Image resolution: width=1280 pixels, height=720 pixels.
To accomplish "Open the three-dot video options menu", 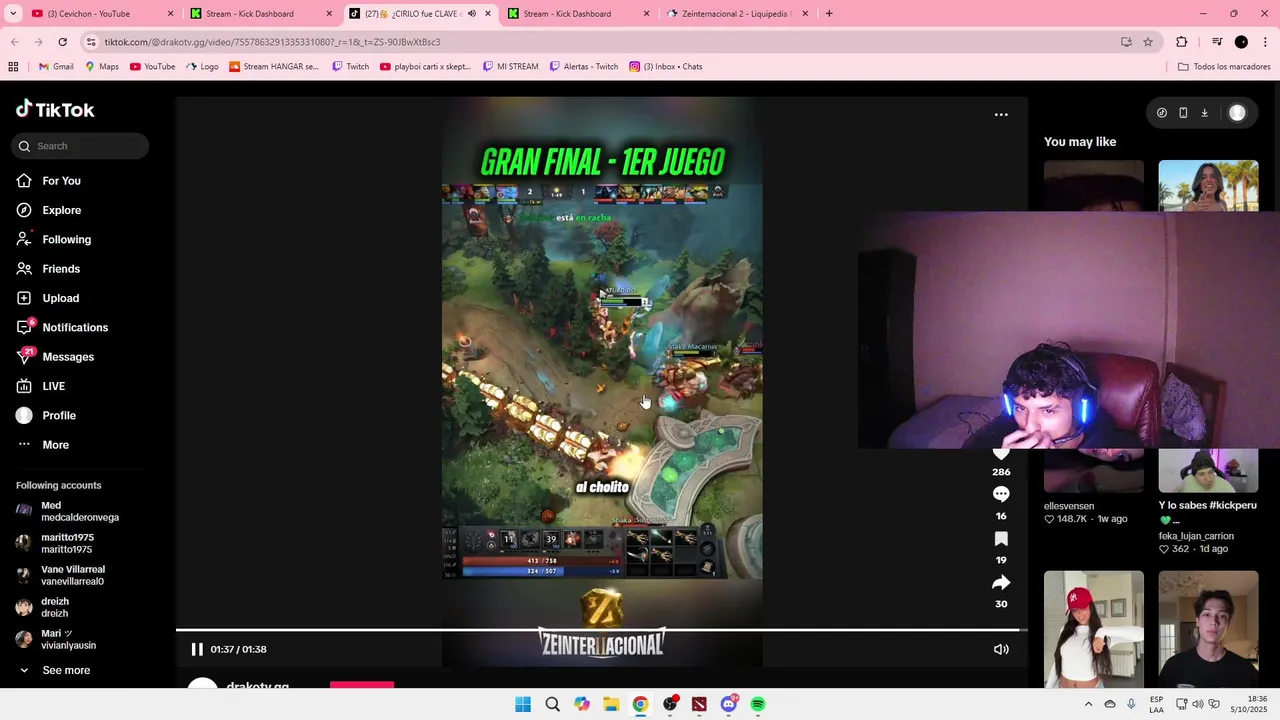I will (x=1001, y=115).
